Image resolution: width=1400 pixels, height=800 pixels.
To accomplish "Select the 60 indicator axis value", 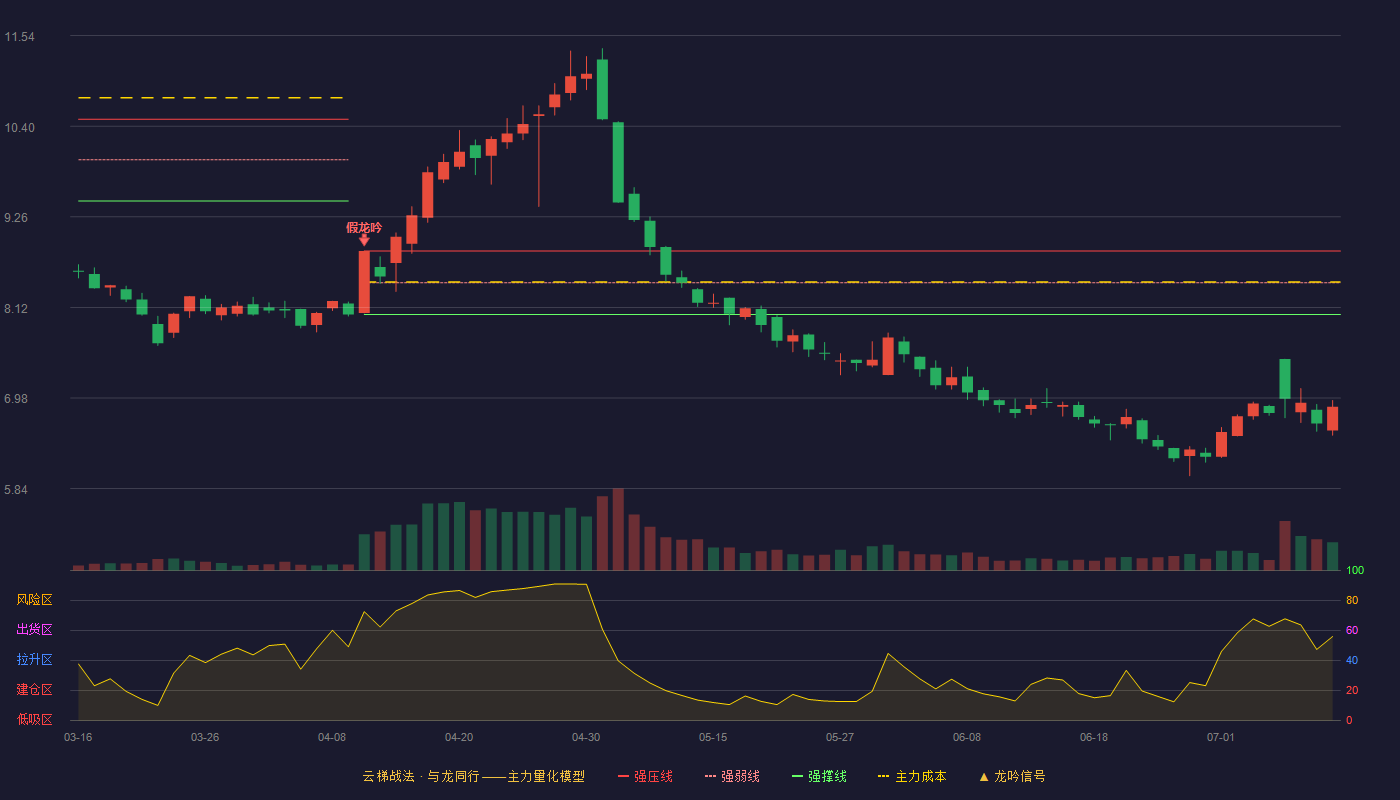I will coord(1352,631).
